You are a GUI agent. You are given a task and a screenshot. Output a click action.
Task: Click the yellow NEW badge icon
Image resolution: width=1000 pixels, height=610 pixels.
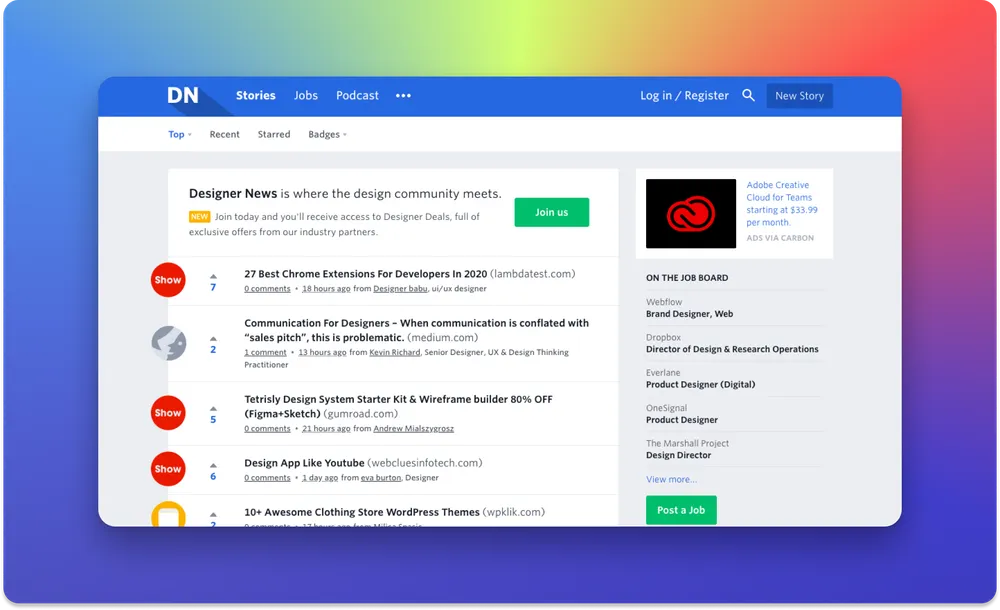(199, 215)
